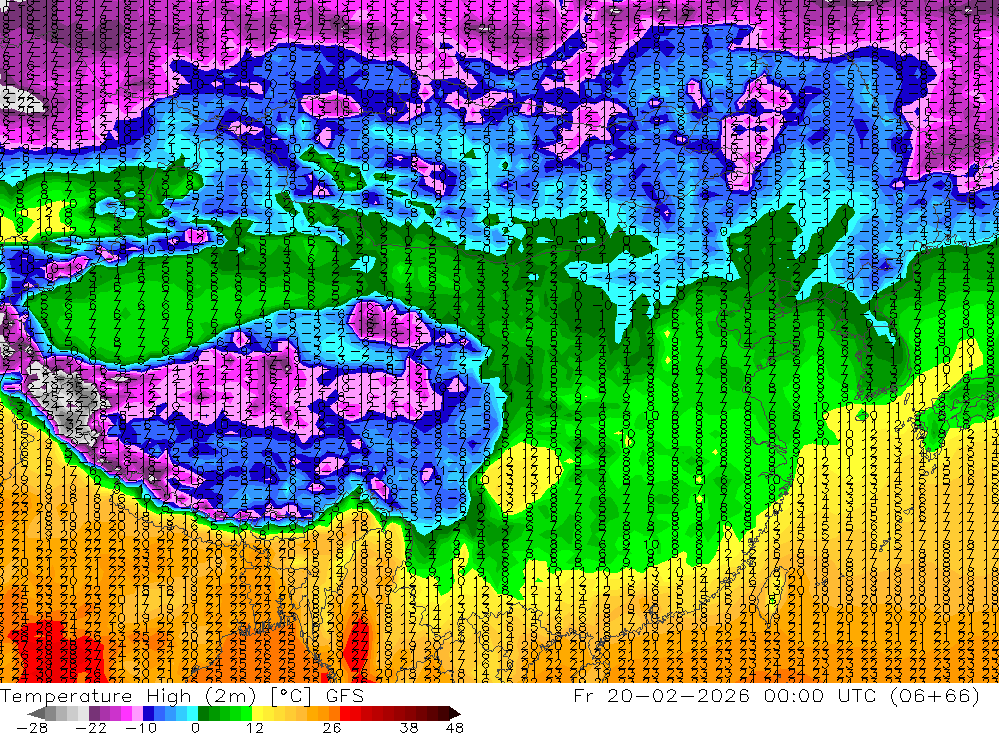Click the '26' legend label
The image size is (1000, 733).
coord(332,727)
